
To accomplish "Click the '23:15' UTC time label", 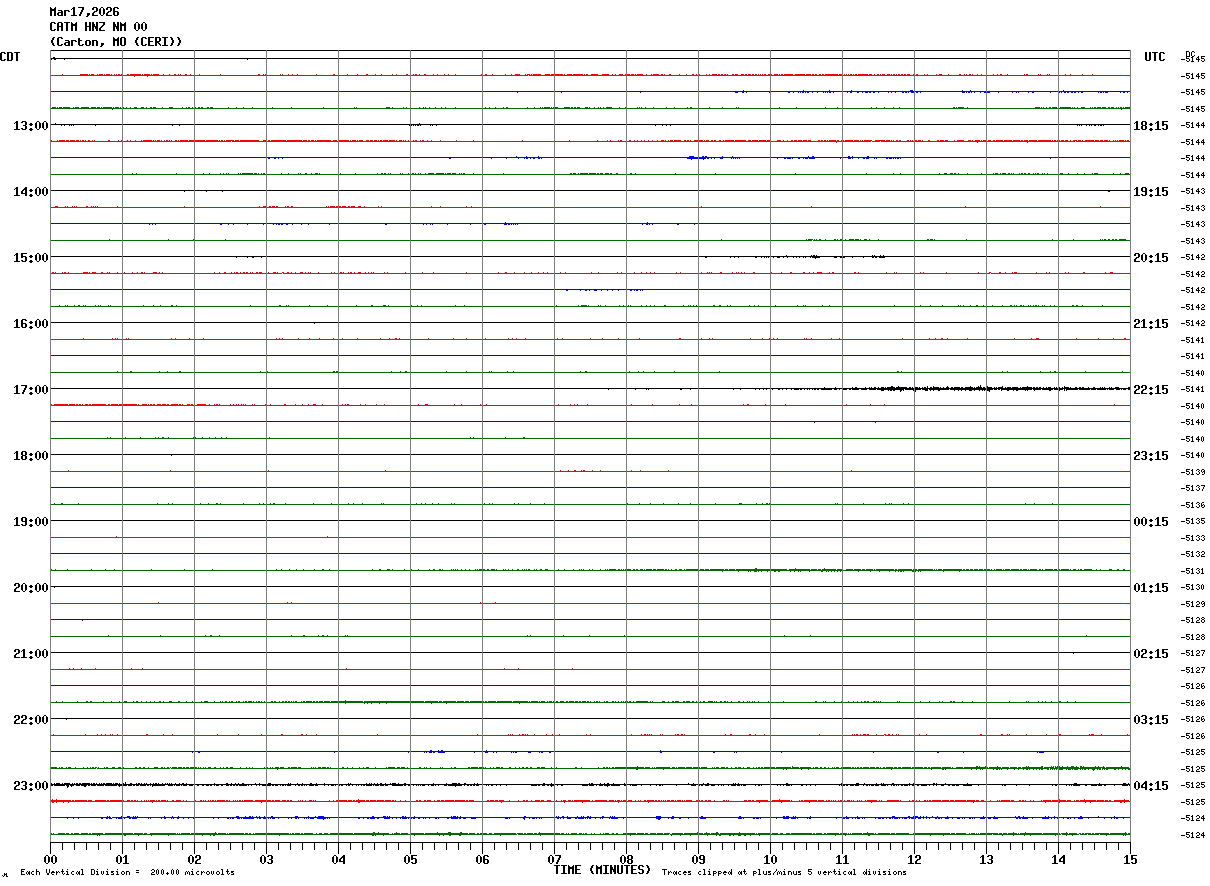I will coord(1151,455).
